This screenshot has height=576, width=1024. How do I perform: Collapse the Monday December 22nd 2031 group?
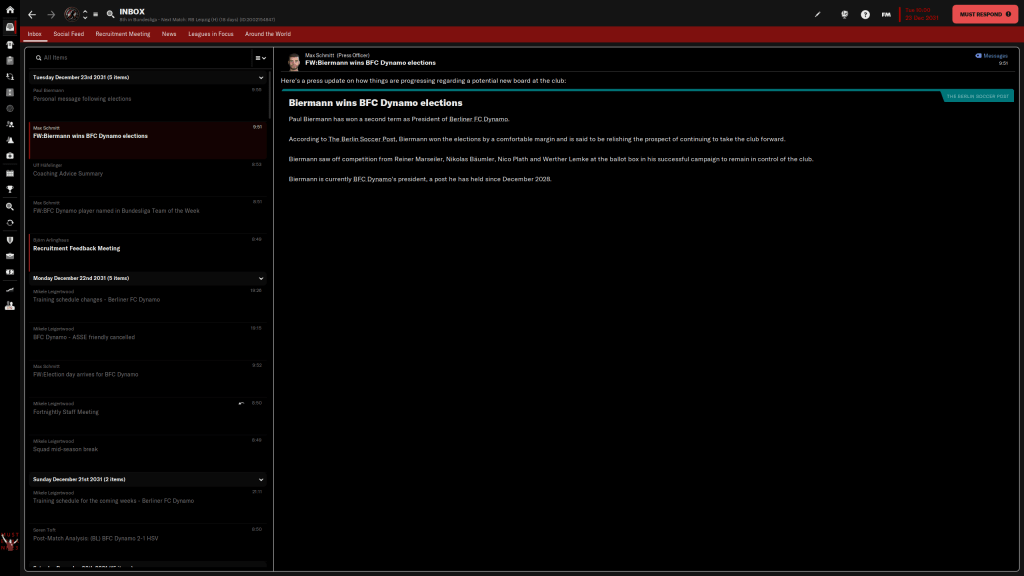click(261, 278)
